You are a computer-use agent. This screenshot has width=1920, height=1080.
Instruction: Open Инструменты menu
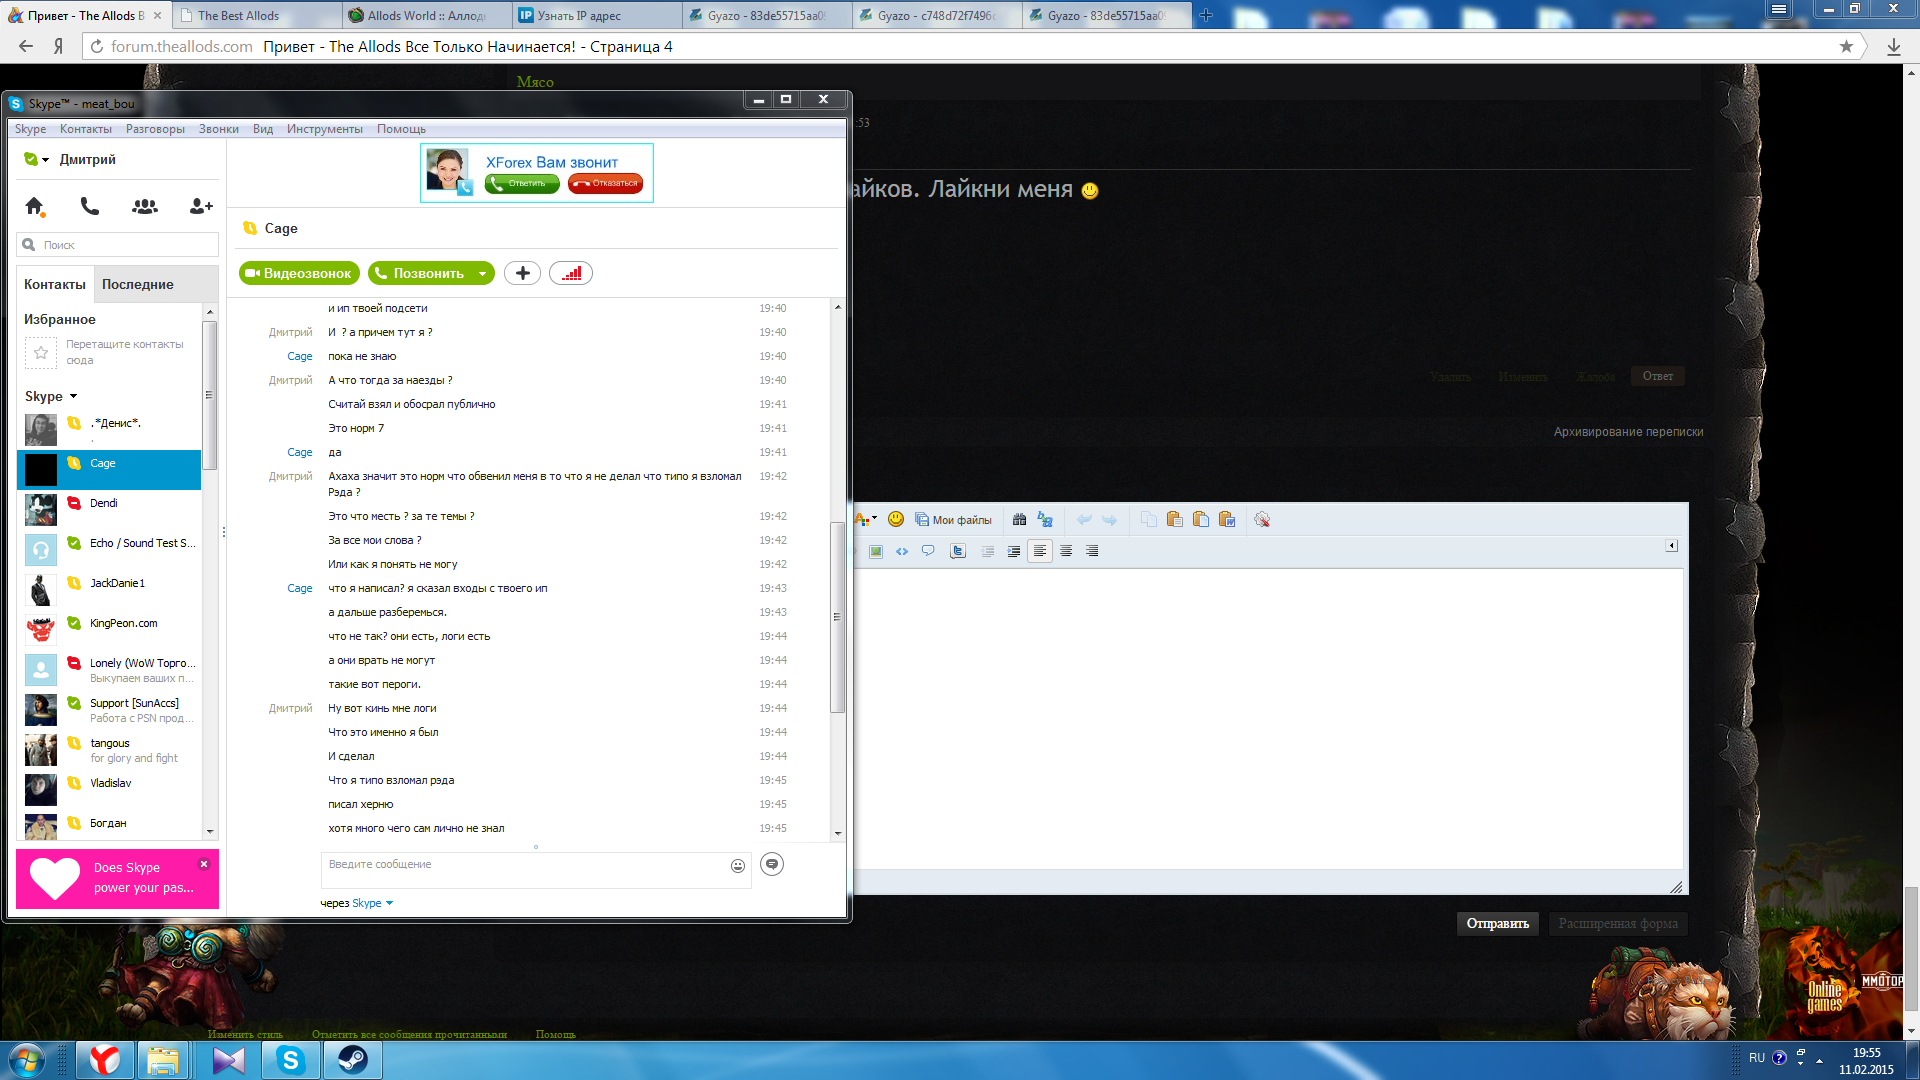324,128
